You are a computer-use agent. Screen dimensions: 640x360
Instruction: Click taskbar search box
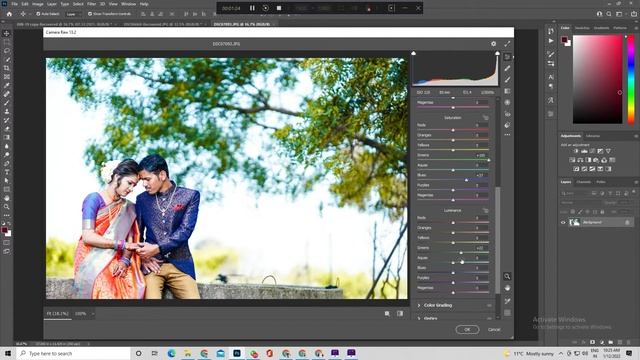73,353
